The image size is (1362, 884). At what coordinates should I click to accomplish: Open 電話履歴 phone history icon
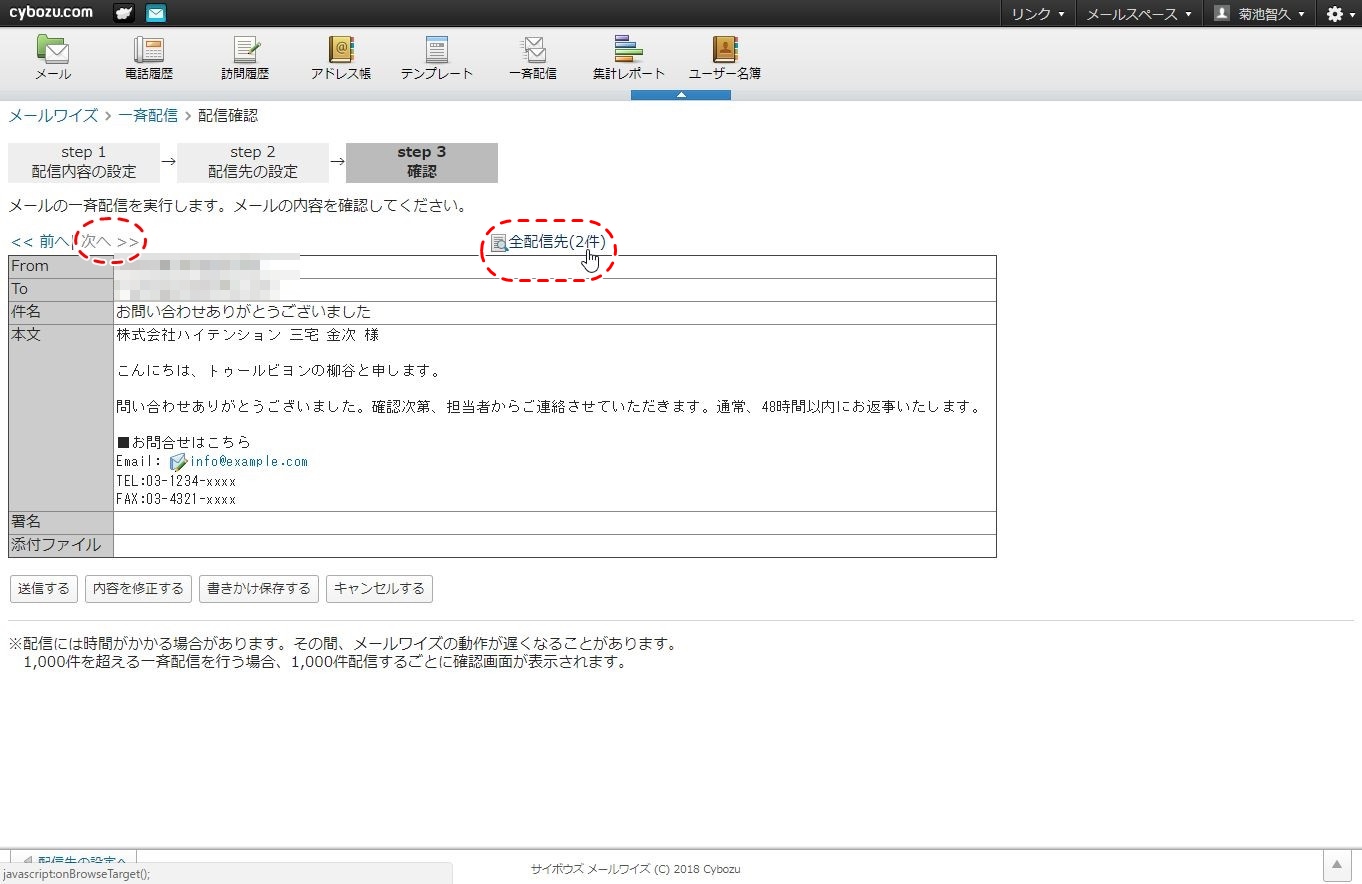click(149, 58)
